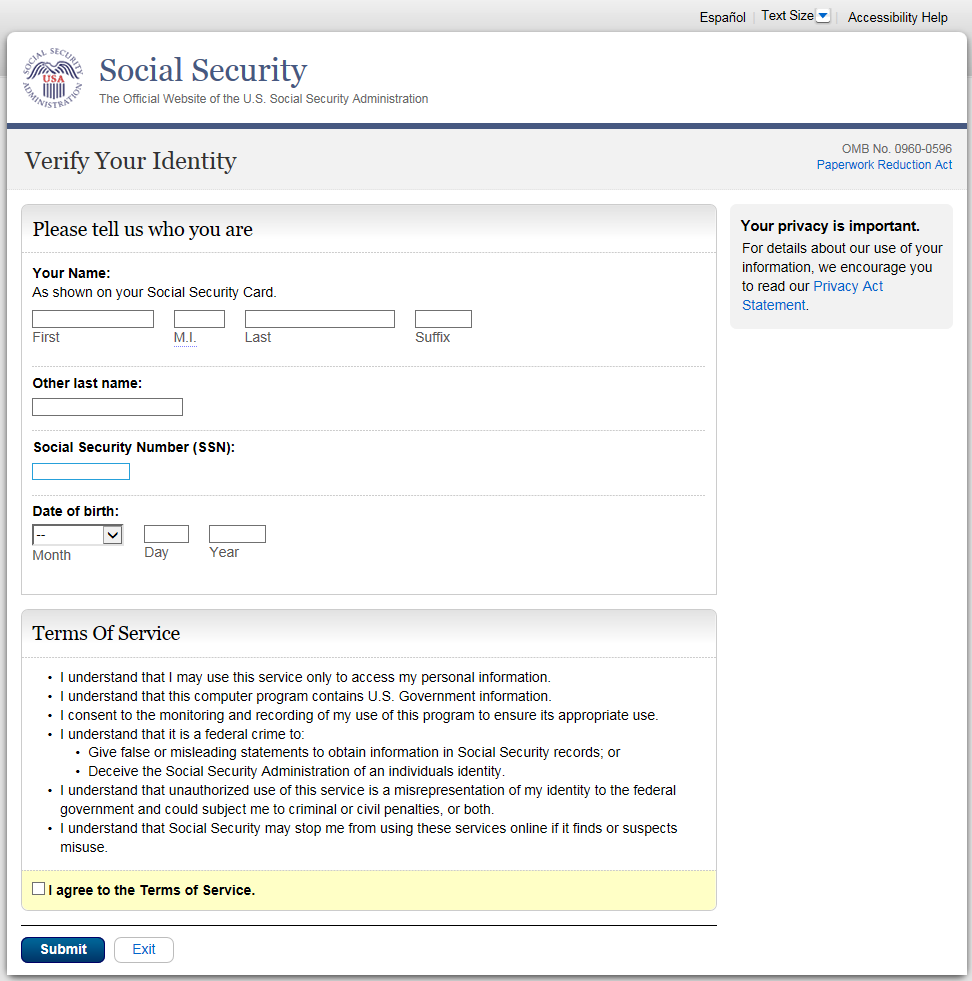
Task: Click the birth Day input field
Action: pyautogui.click(x=166, y=534)
